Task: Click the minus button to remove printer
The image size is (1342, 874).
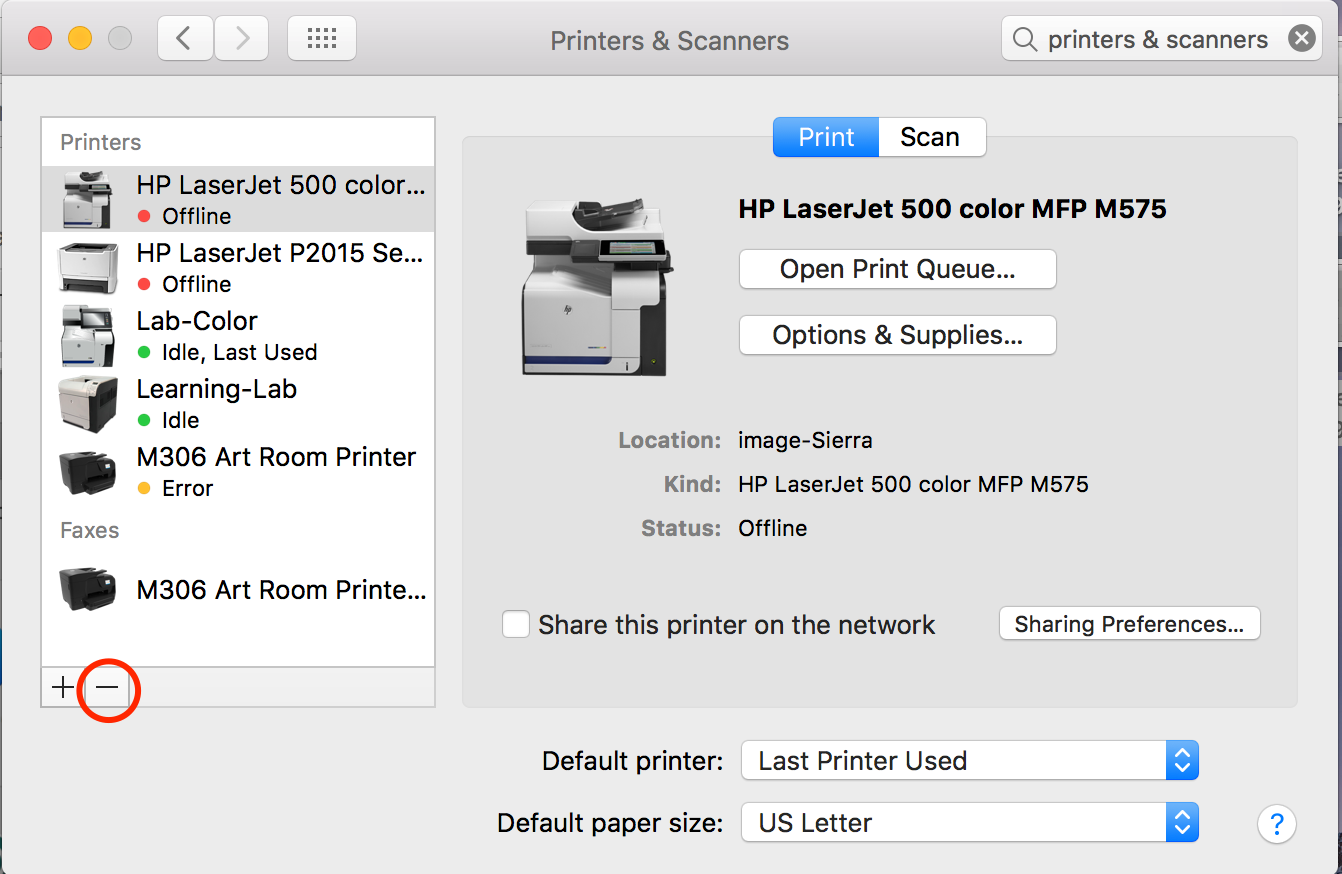Action: (107, 688)
